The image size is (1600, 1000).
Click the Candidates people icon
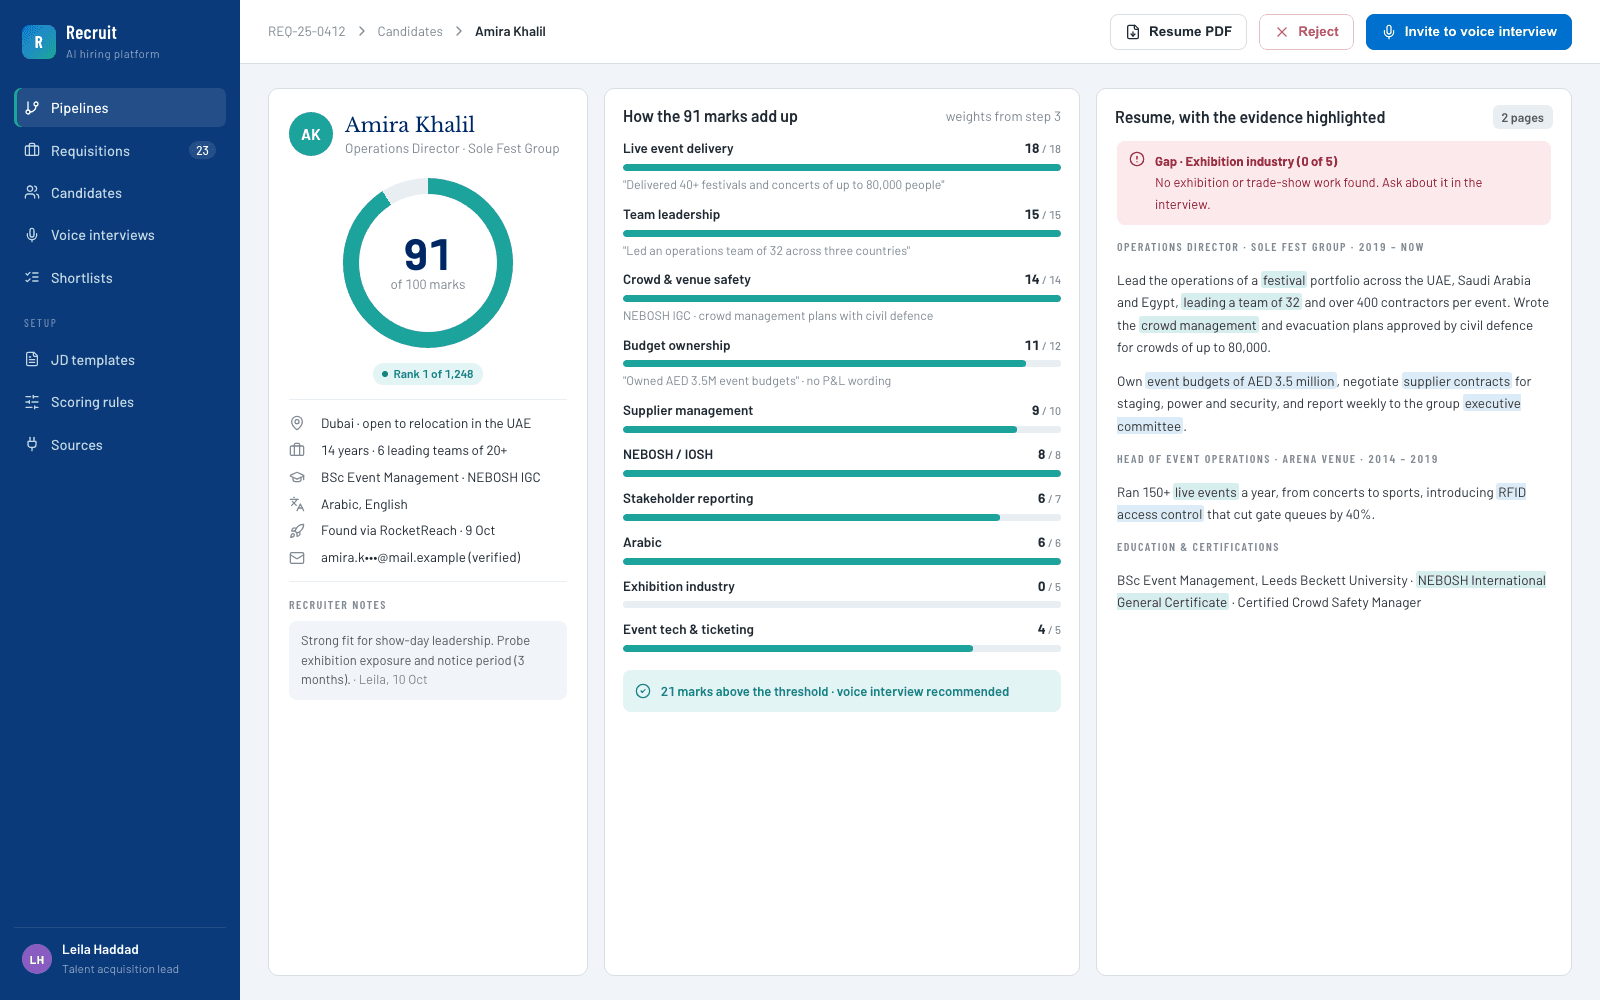pyautogui.click(x=32, y=192)
